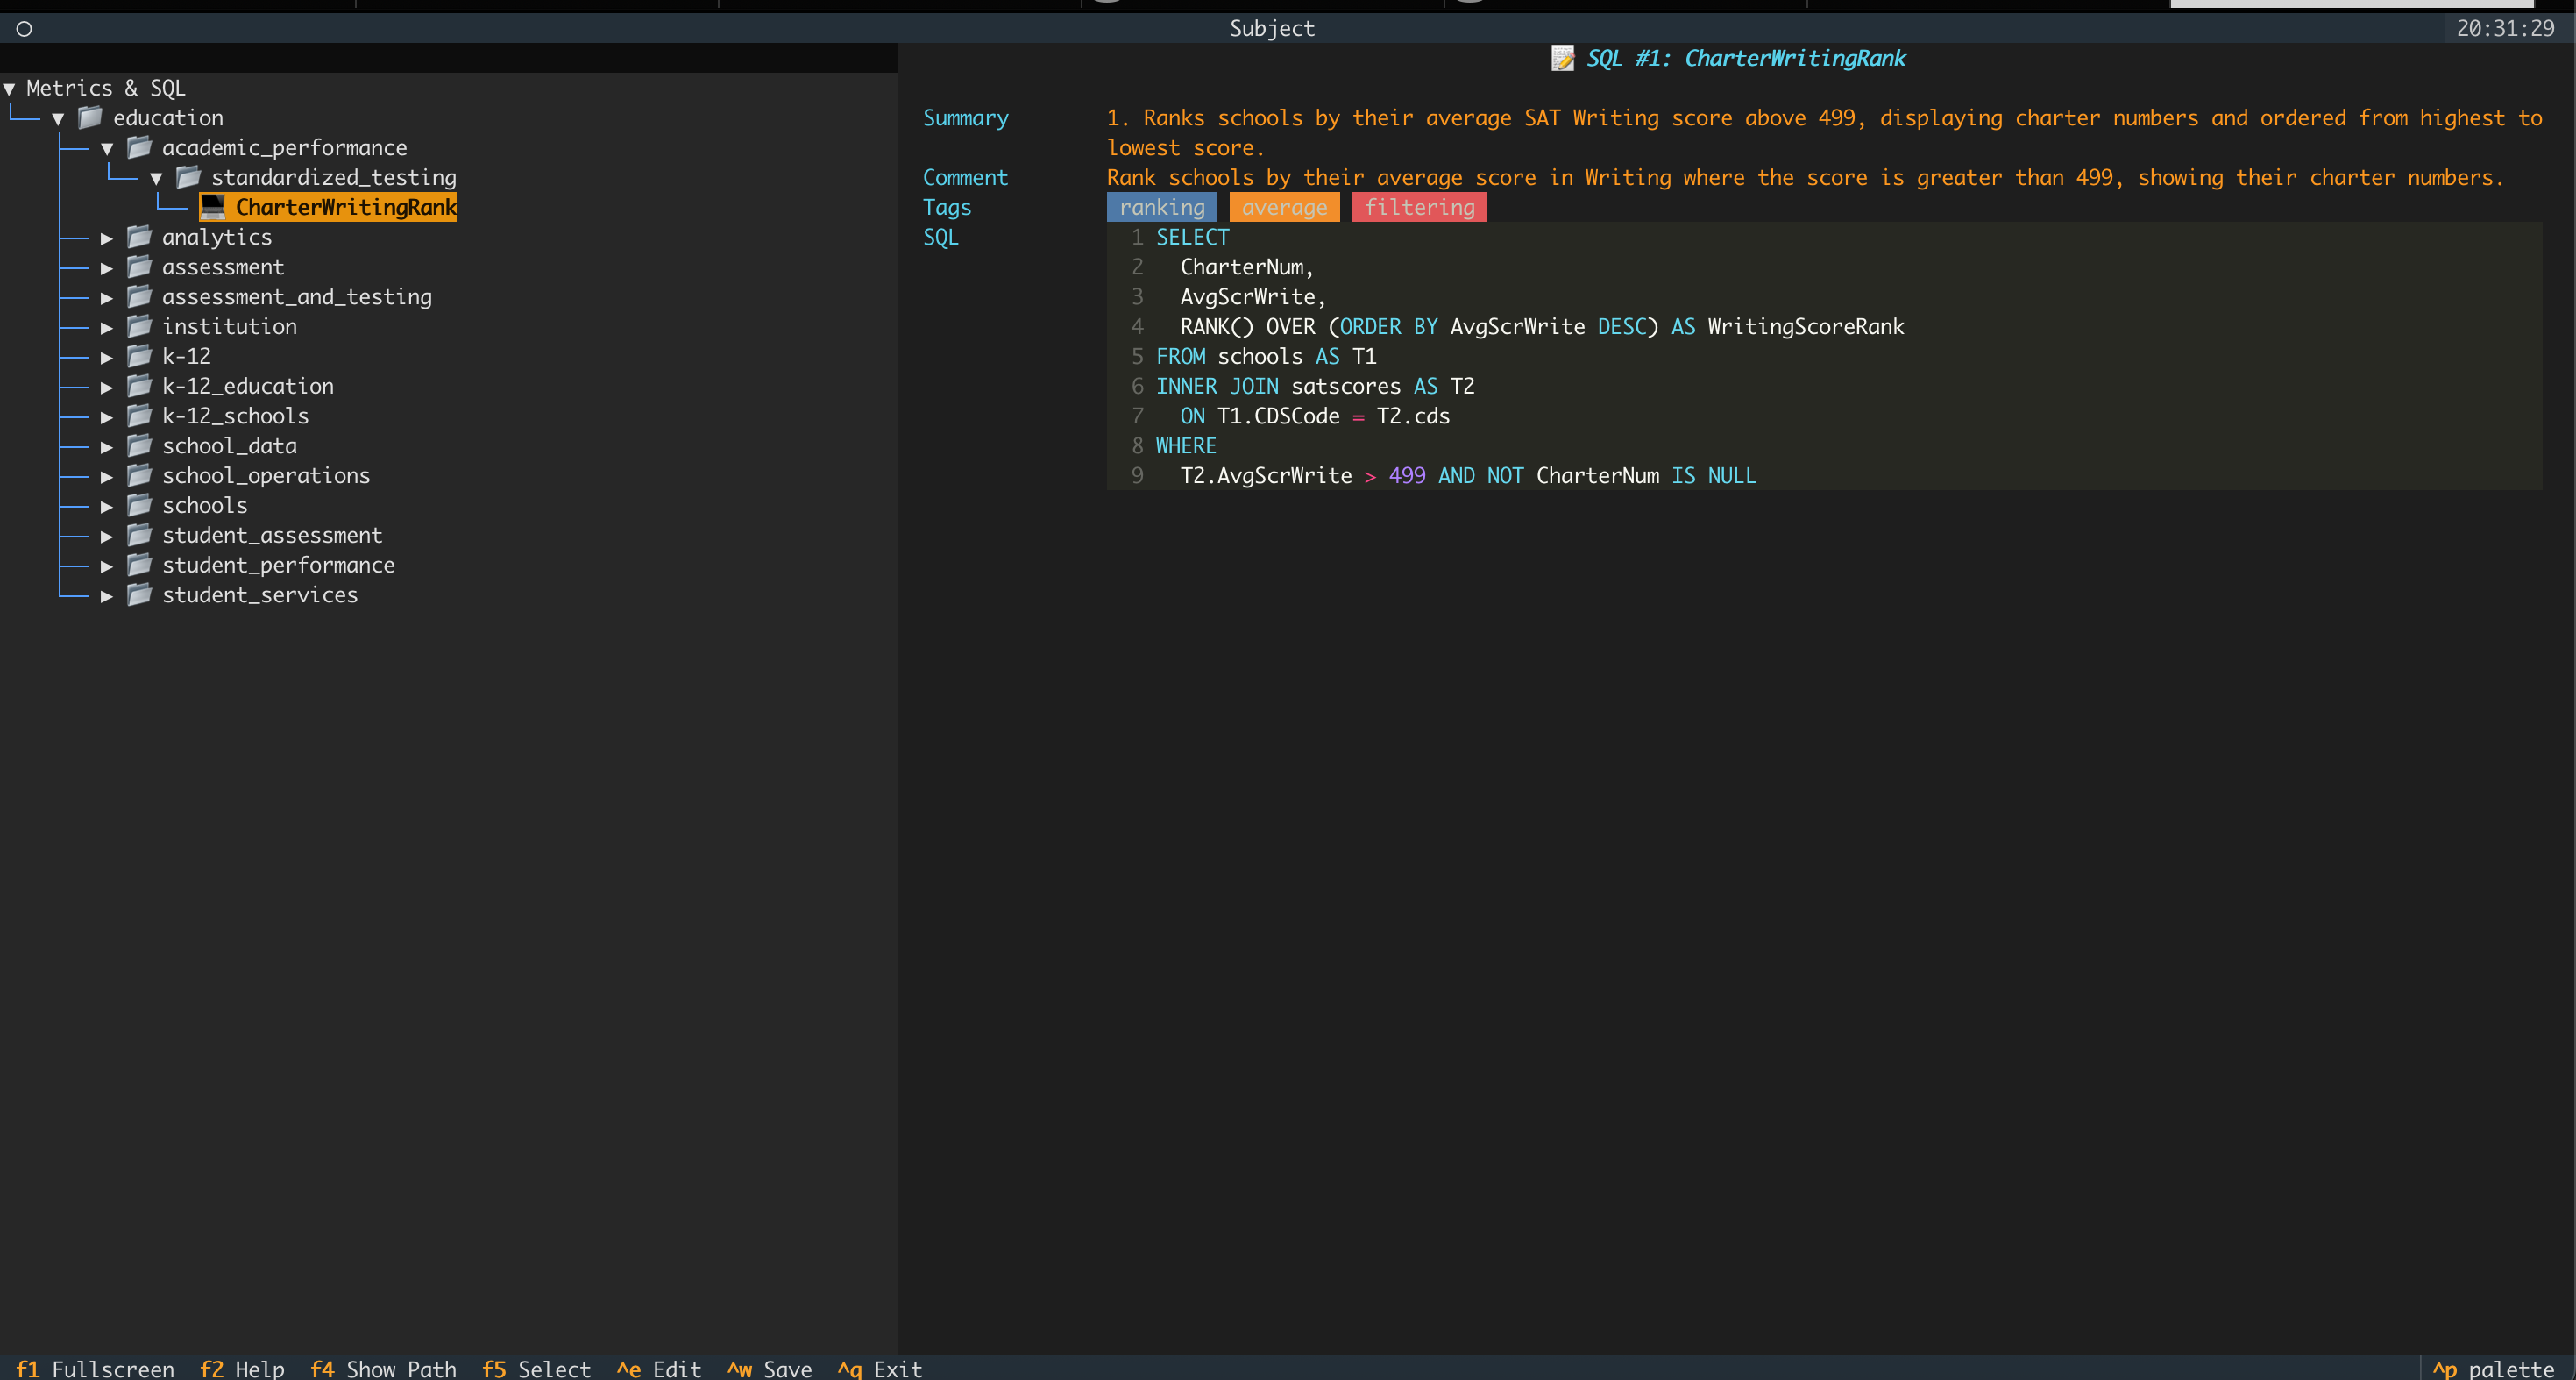Toggle the Metrics & SQL root disclosure triangle
The height and width of the screenshot is (1380, 2576).
[x=10, y=88]
